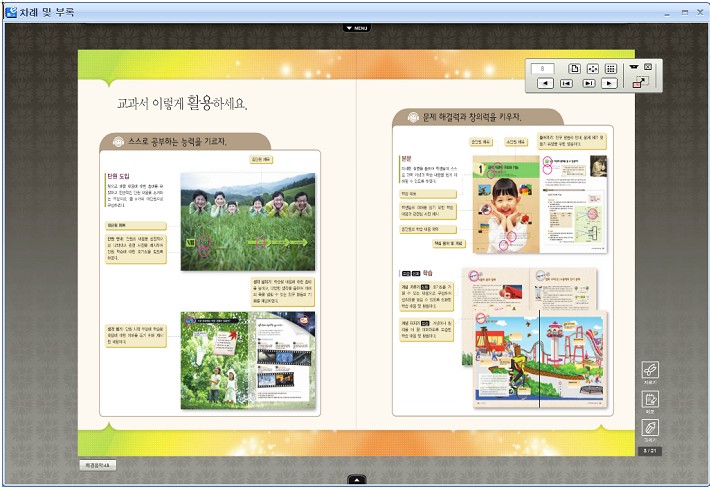
Task: Expand the top MENU dropdown tab
Action: tap(357, 28)
